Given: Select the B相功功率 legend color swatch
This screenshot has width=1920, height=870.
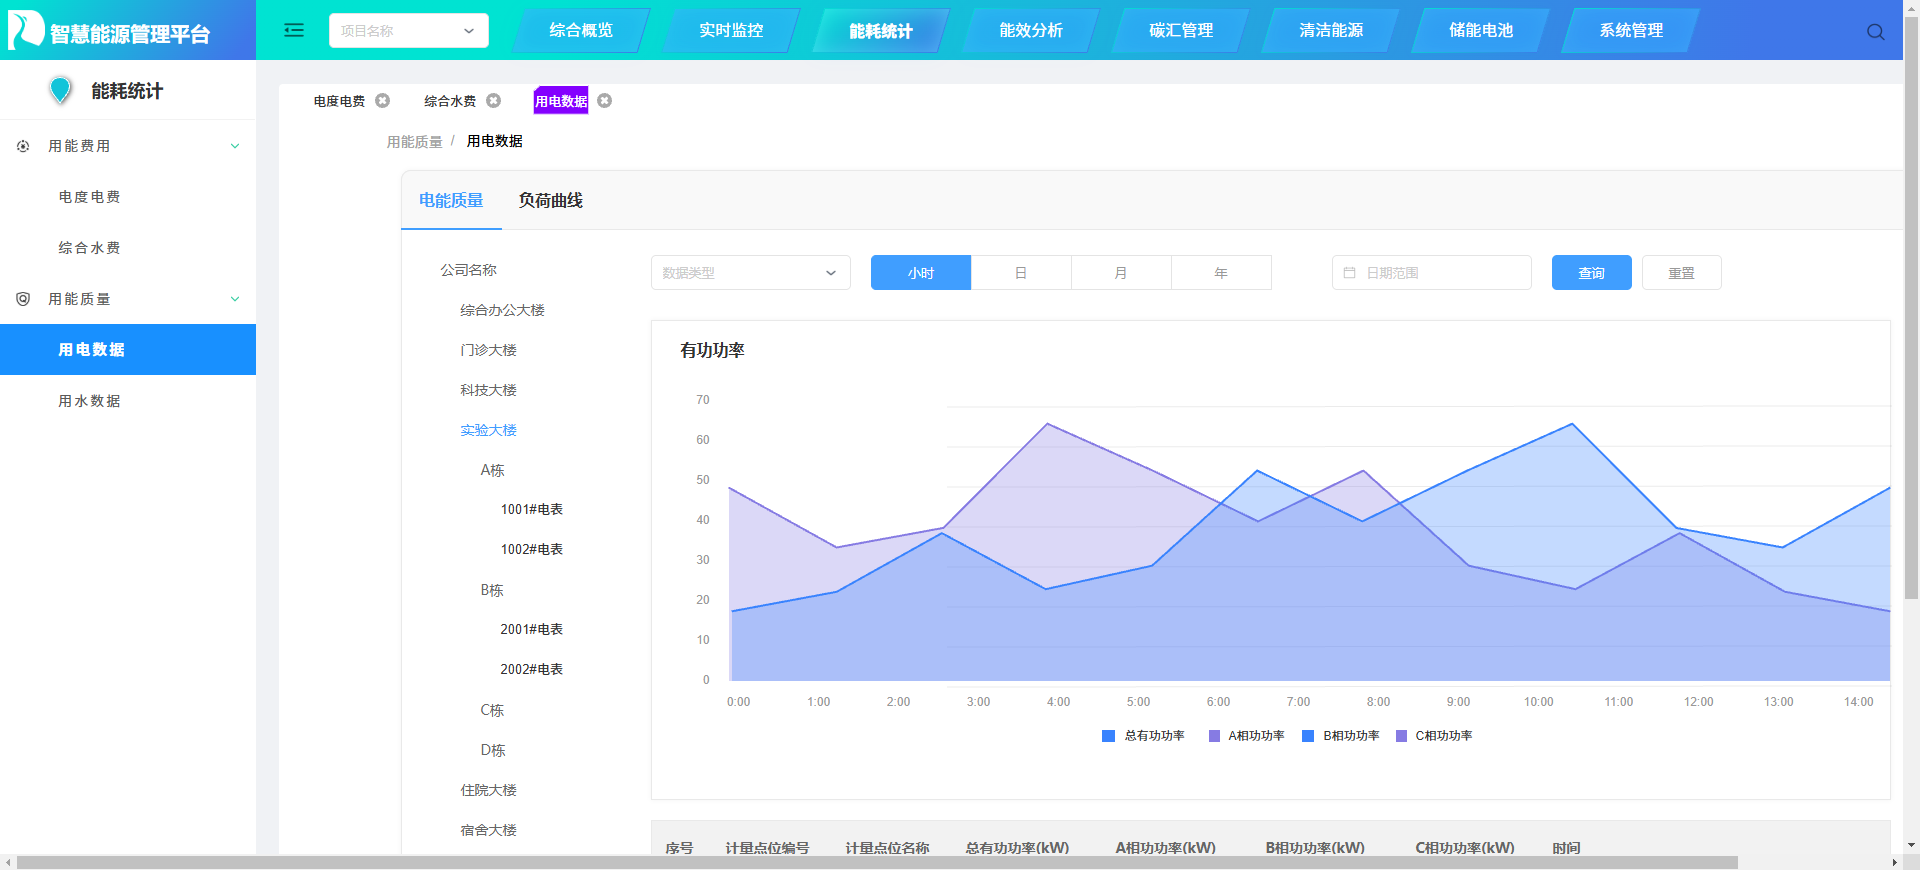Looking at the screenshot, I should pos(1308,736).
